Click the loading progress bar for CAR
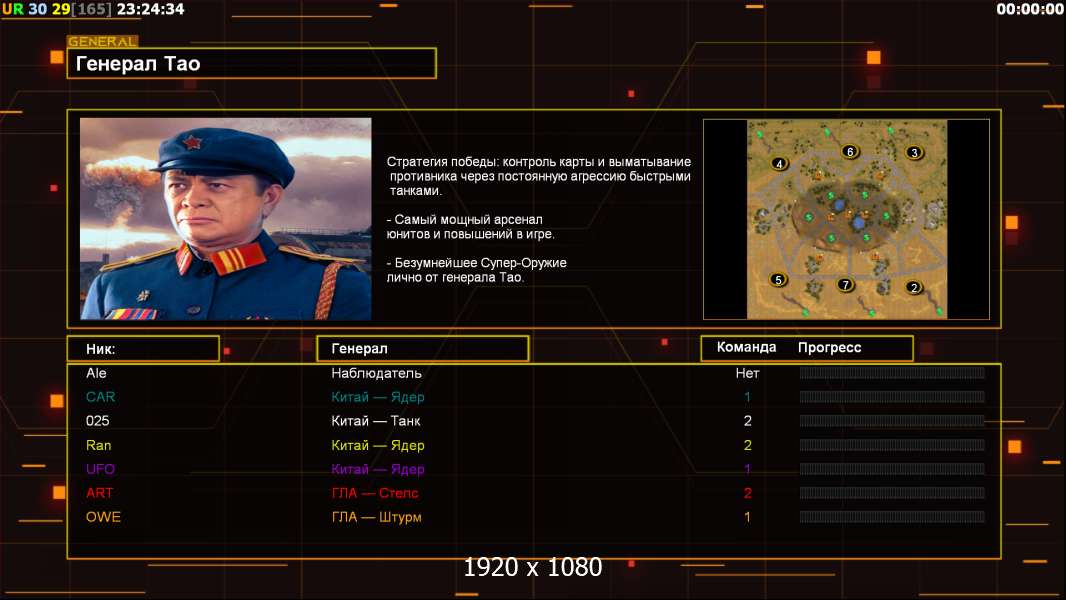 tap(892, 397)
